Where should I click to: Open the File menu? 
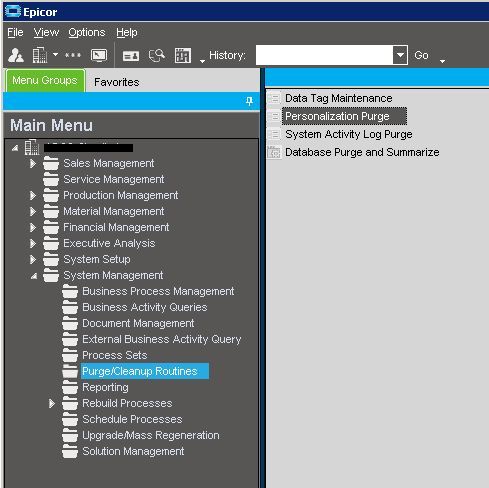click(15, 32)
